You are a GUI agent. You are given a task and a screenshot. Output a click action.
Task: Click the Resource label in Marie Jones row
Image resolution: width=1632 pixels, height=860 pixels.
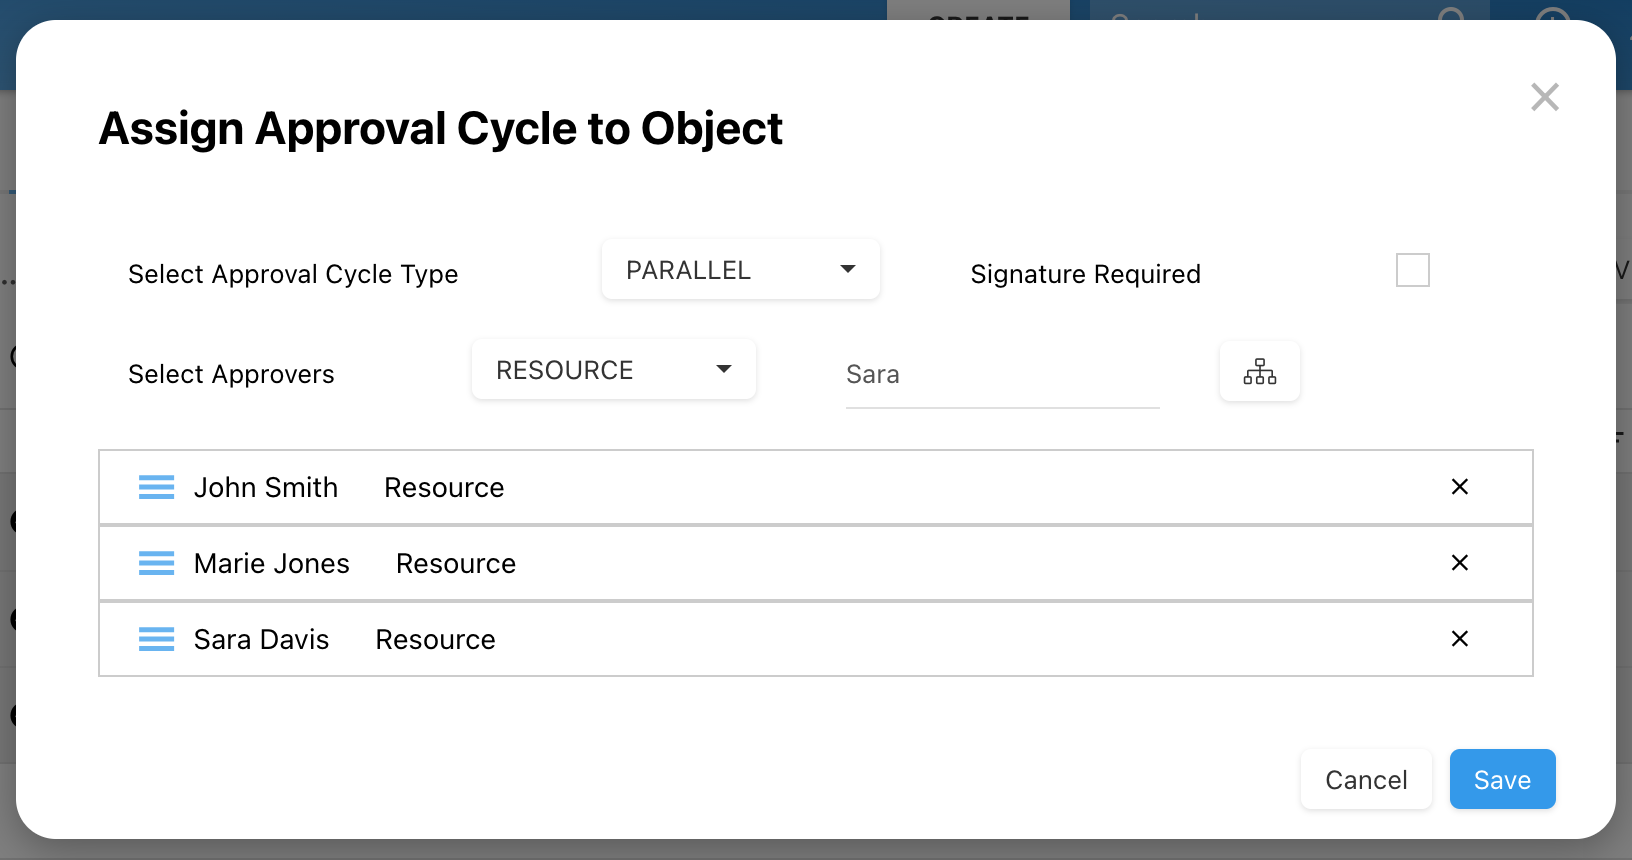[456, 564]
